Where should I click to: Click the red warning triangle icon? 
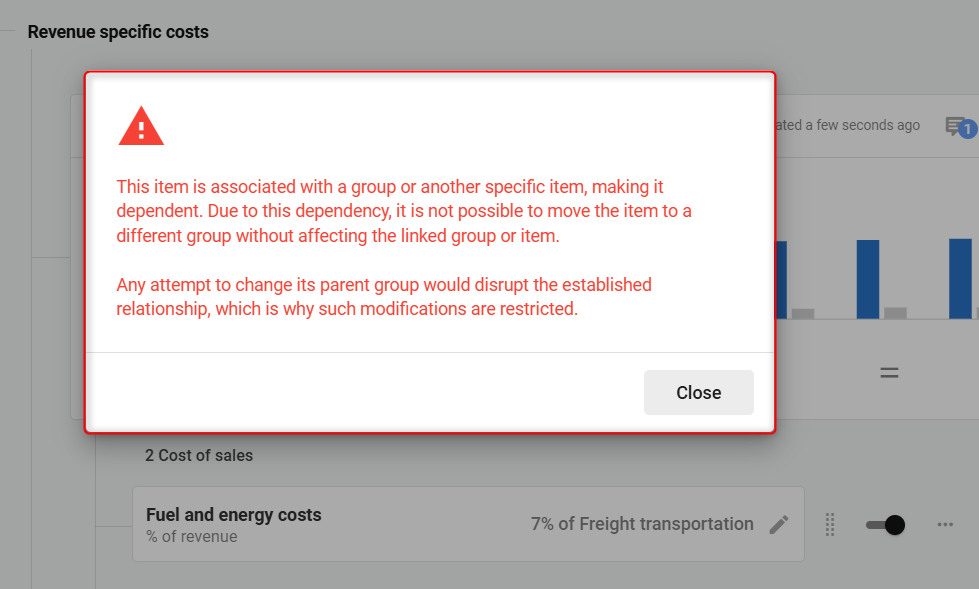pos(141,127)
